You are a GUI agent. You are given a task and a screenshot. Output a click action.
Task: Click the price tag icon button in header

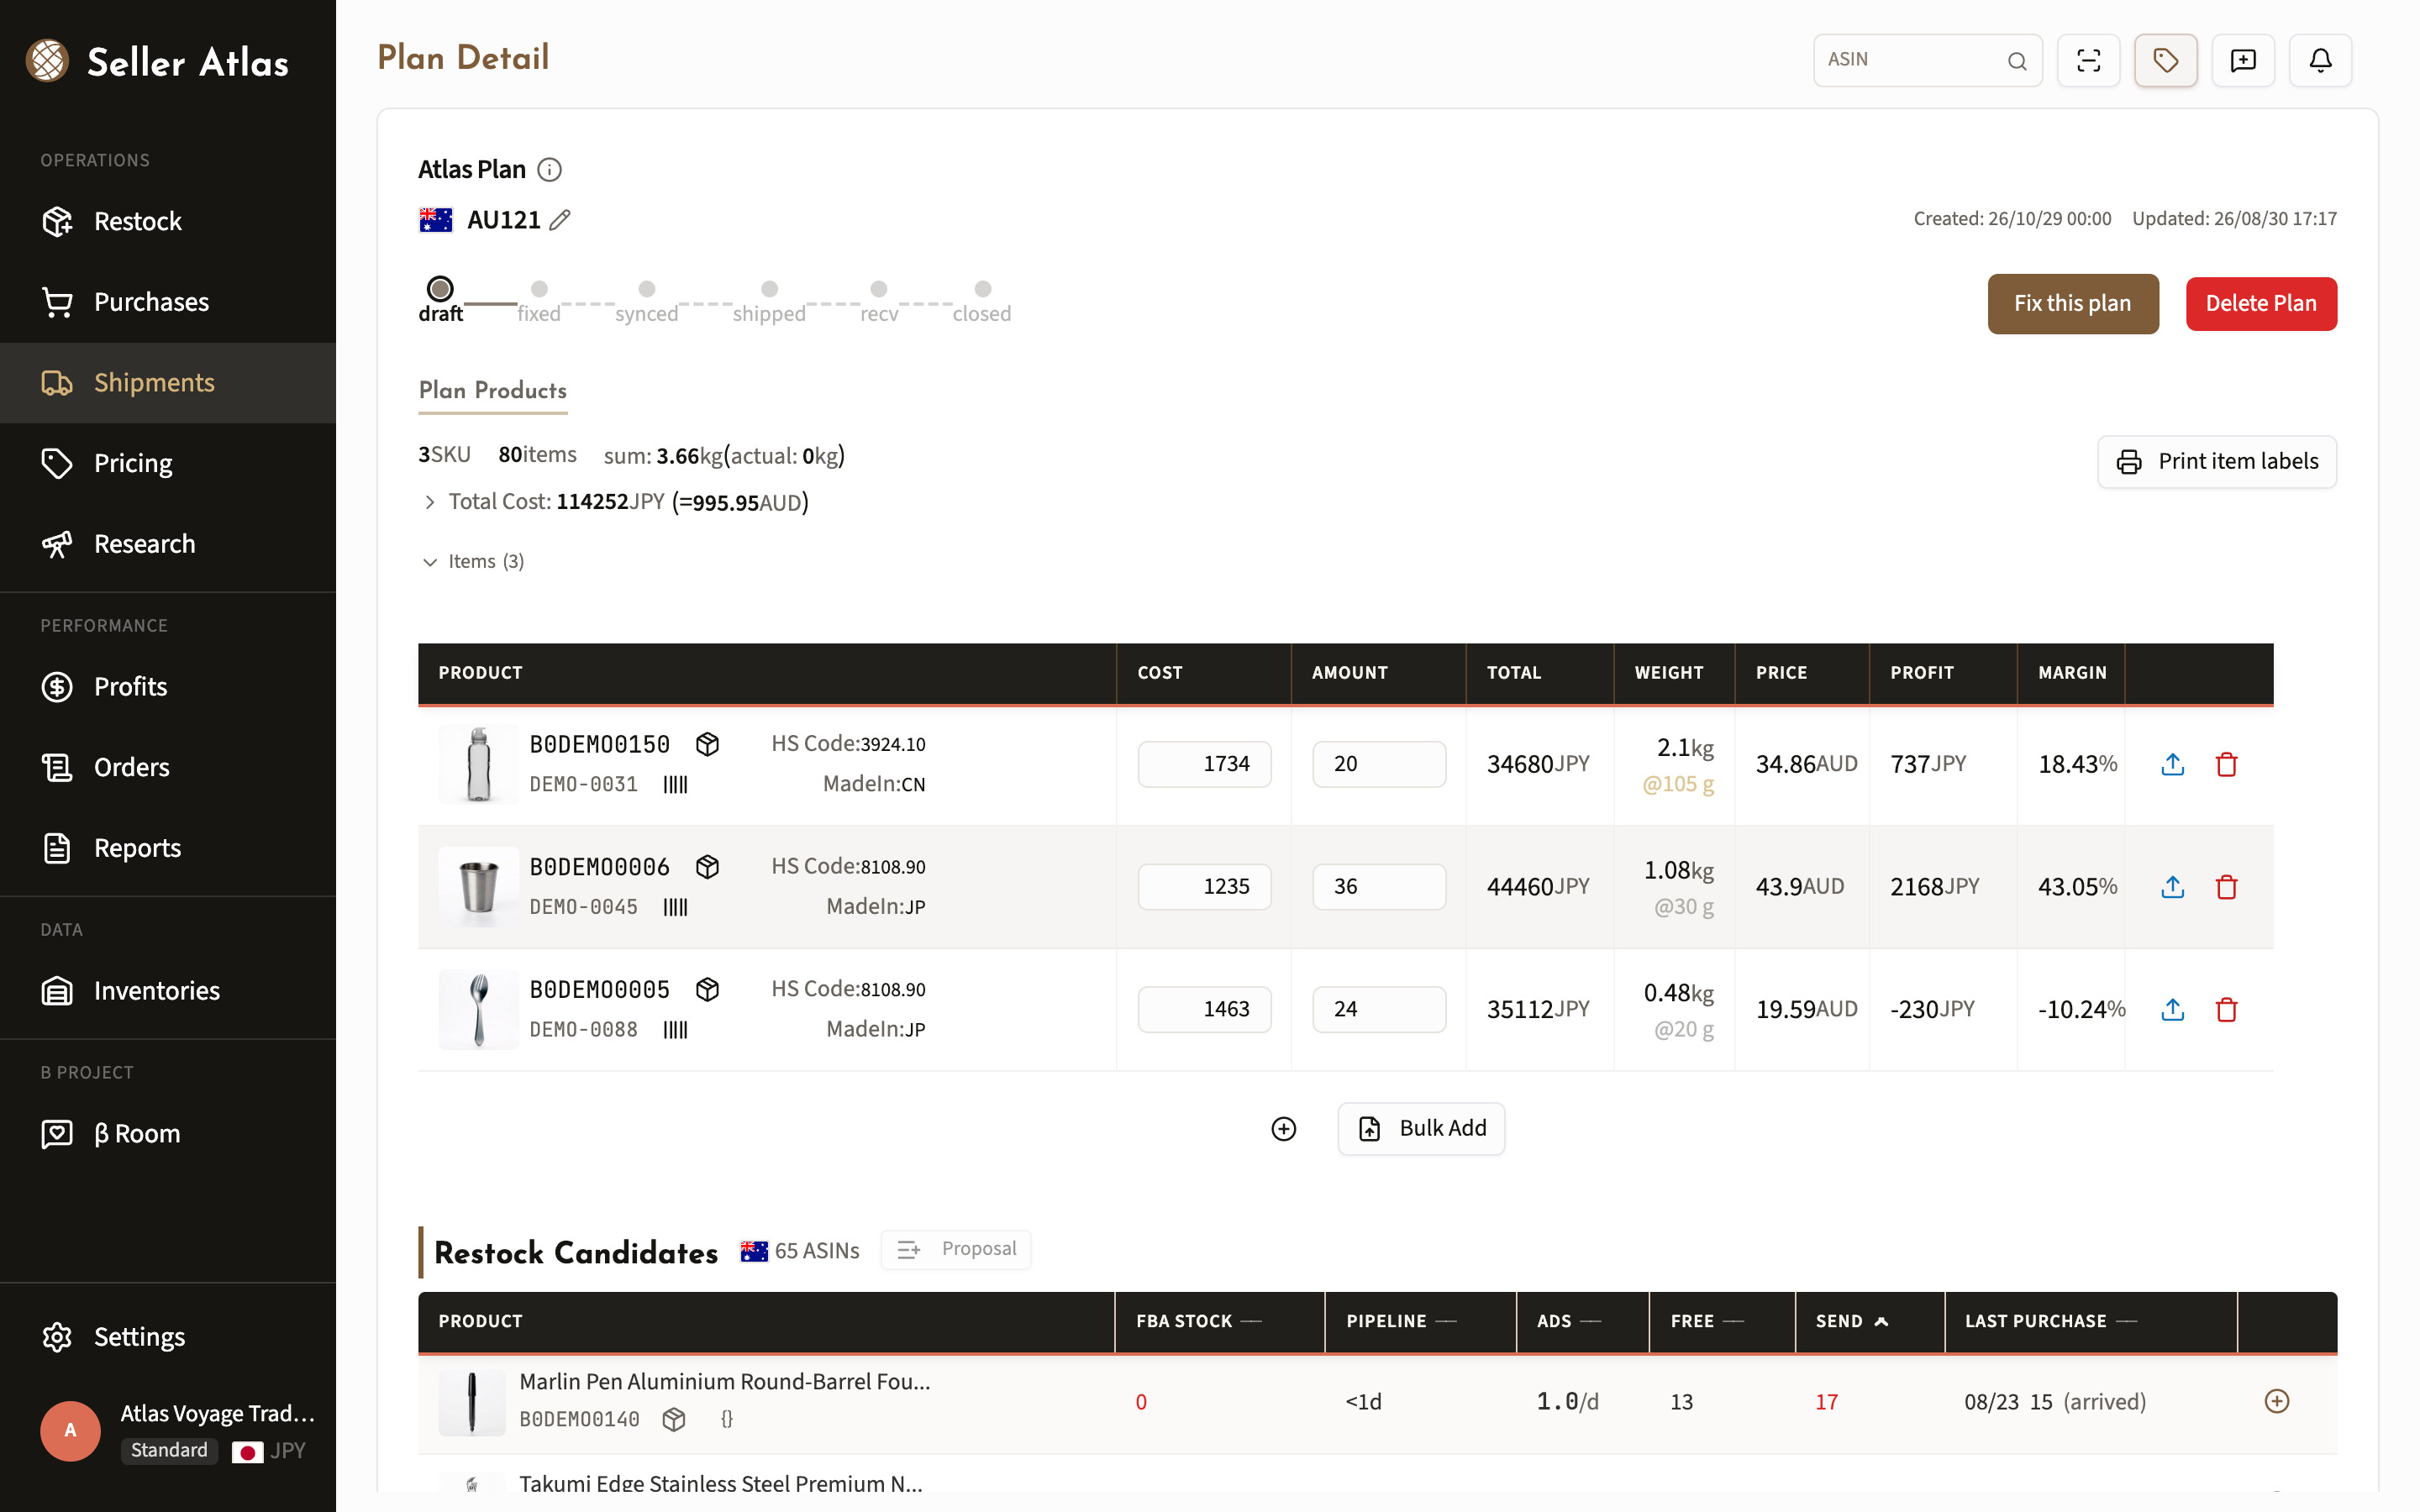[x=2165, y=61]
